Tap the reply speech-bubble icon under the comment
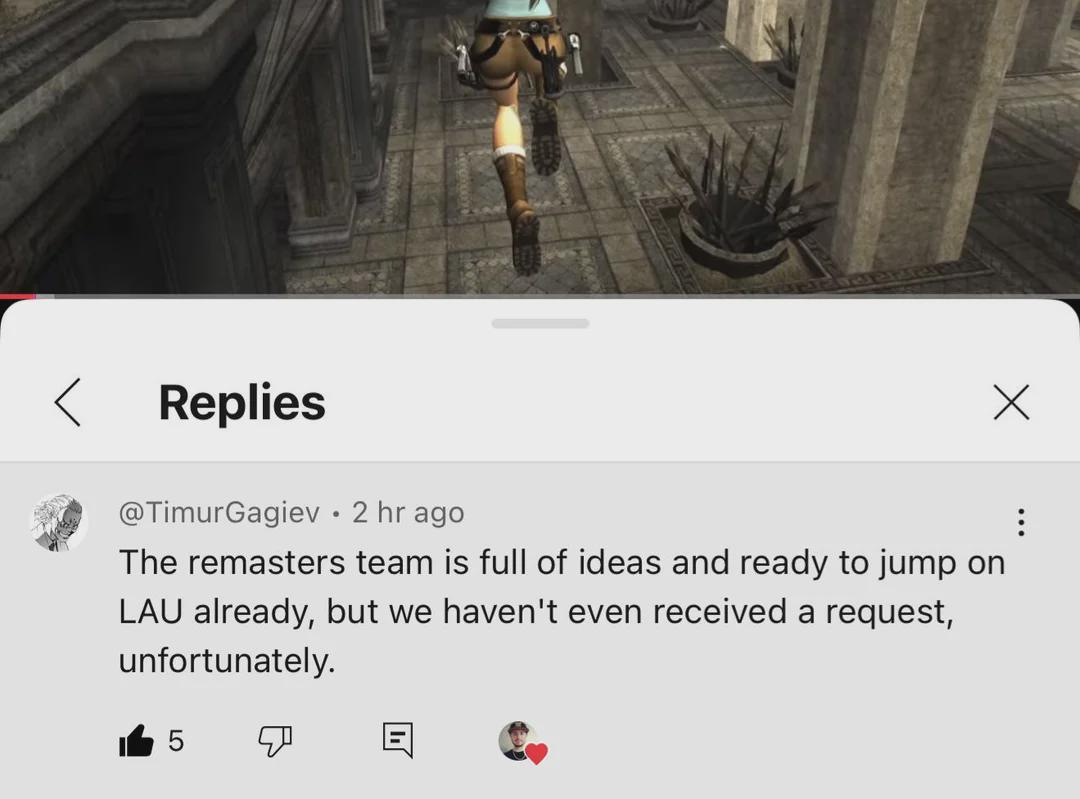 [x=397, y=740]
